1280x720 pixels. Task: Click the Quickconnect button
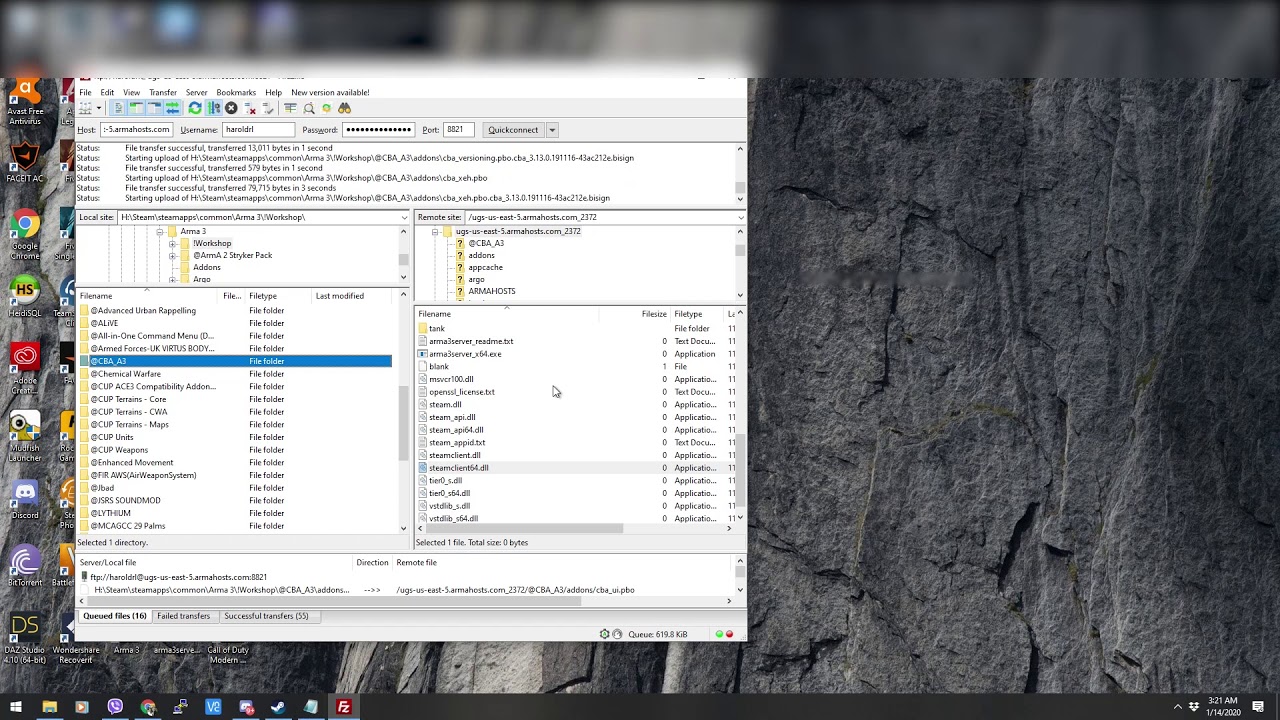[x=513, y=130]
